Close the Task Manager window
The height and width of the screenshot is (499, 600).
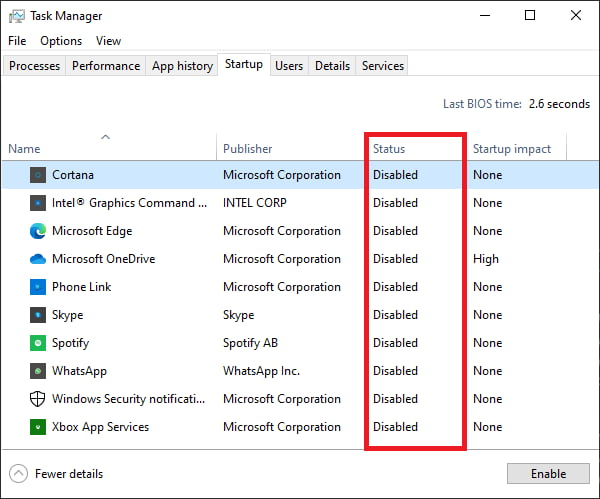pos(576,16)
